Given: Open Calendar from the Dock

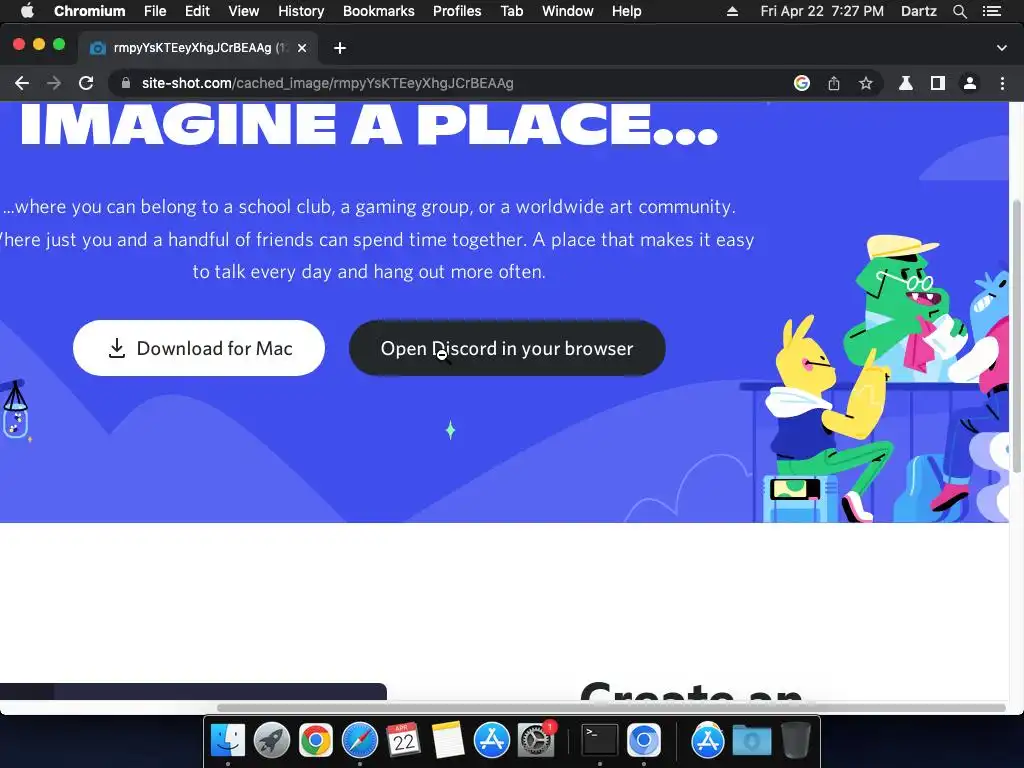Looking at the screenshot, I should tap(404, 740).
